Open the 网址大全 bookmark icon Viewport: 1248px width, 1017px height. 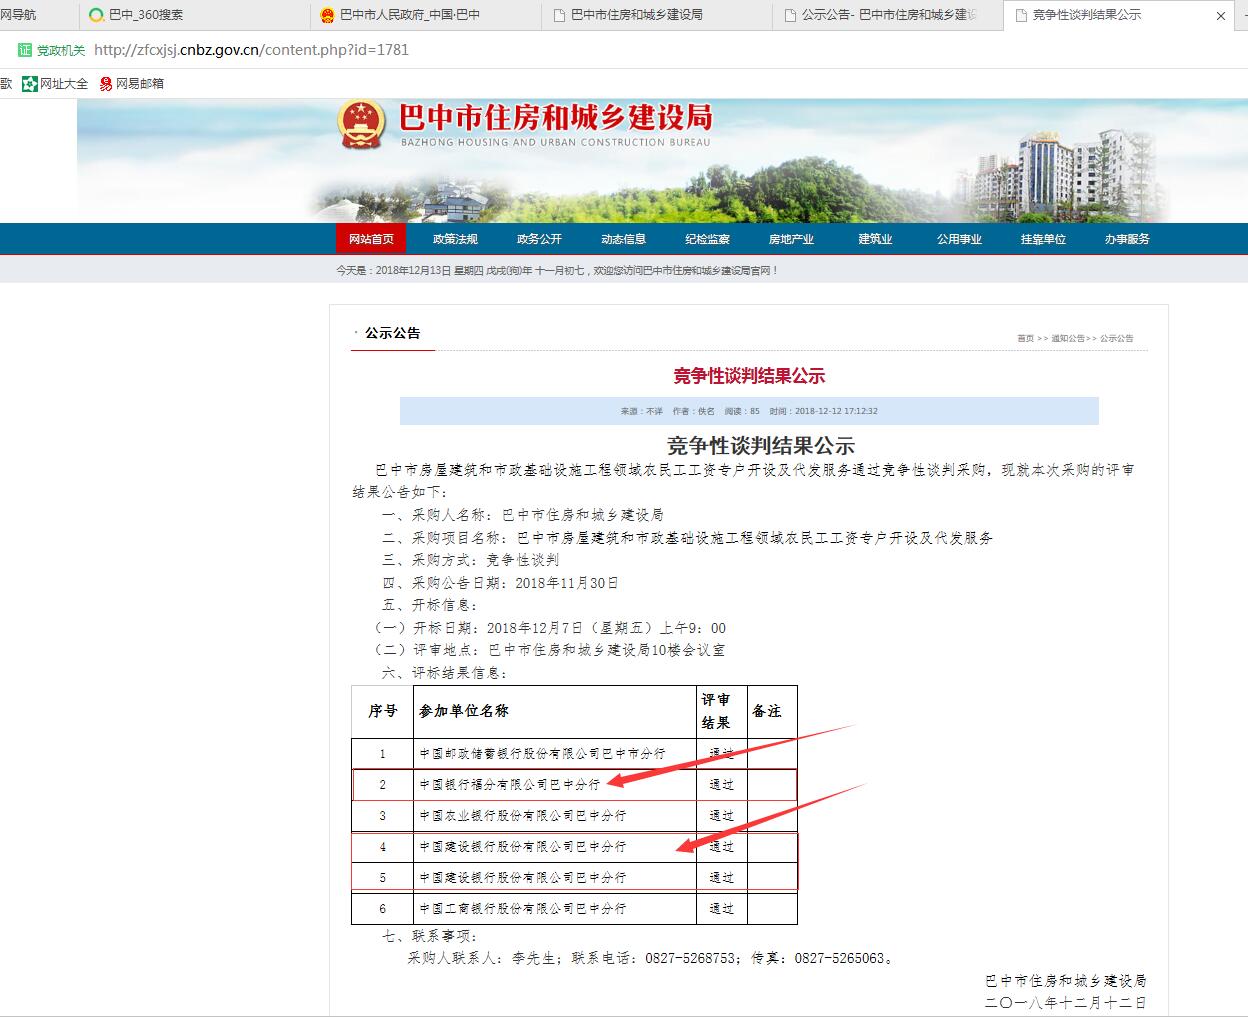[30, 84]
